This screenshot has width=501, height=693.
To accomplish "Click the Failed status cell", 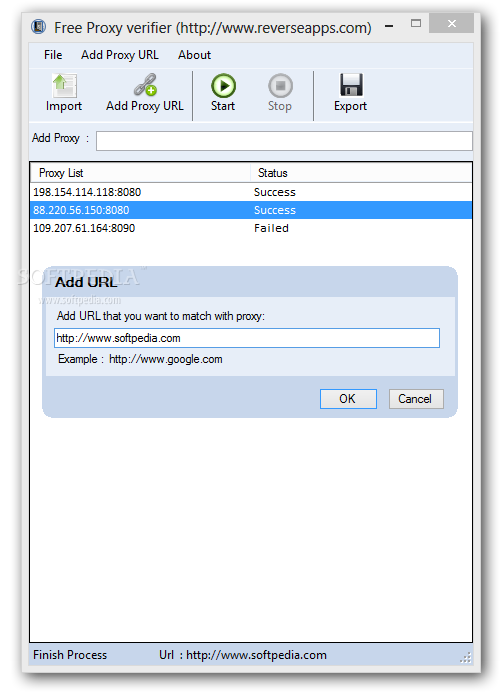I will pyautogui.click(x=271, y=228).
